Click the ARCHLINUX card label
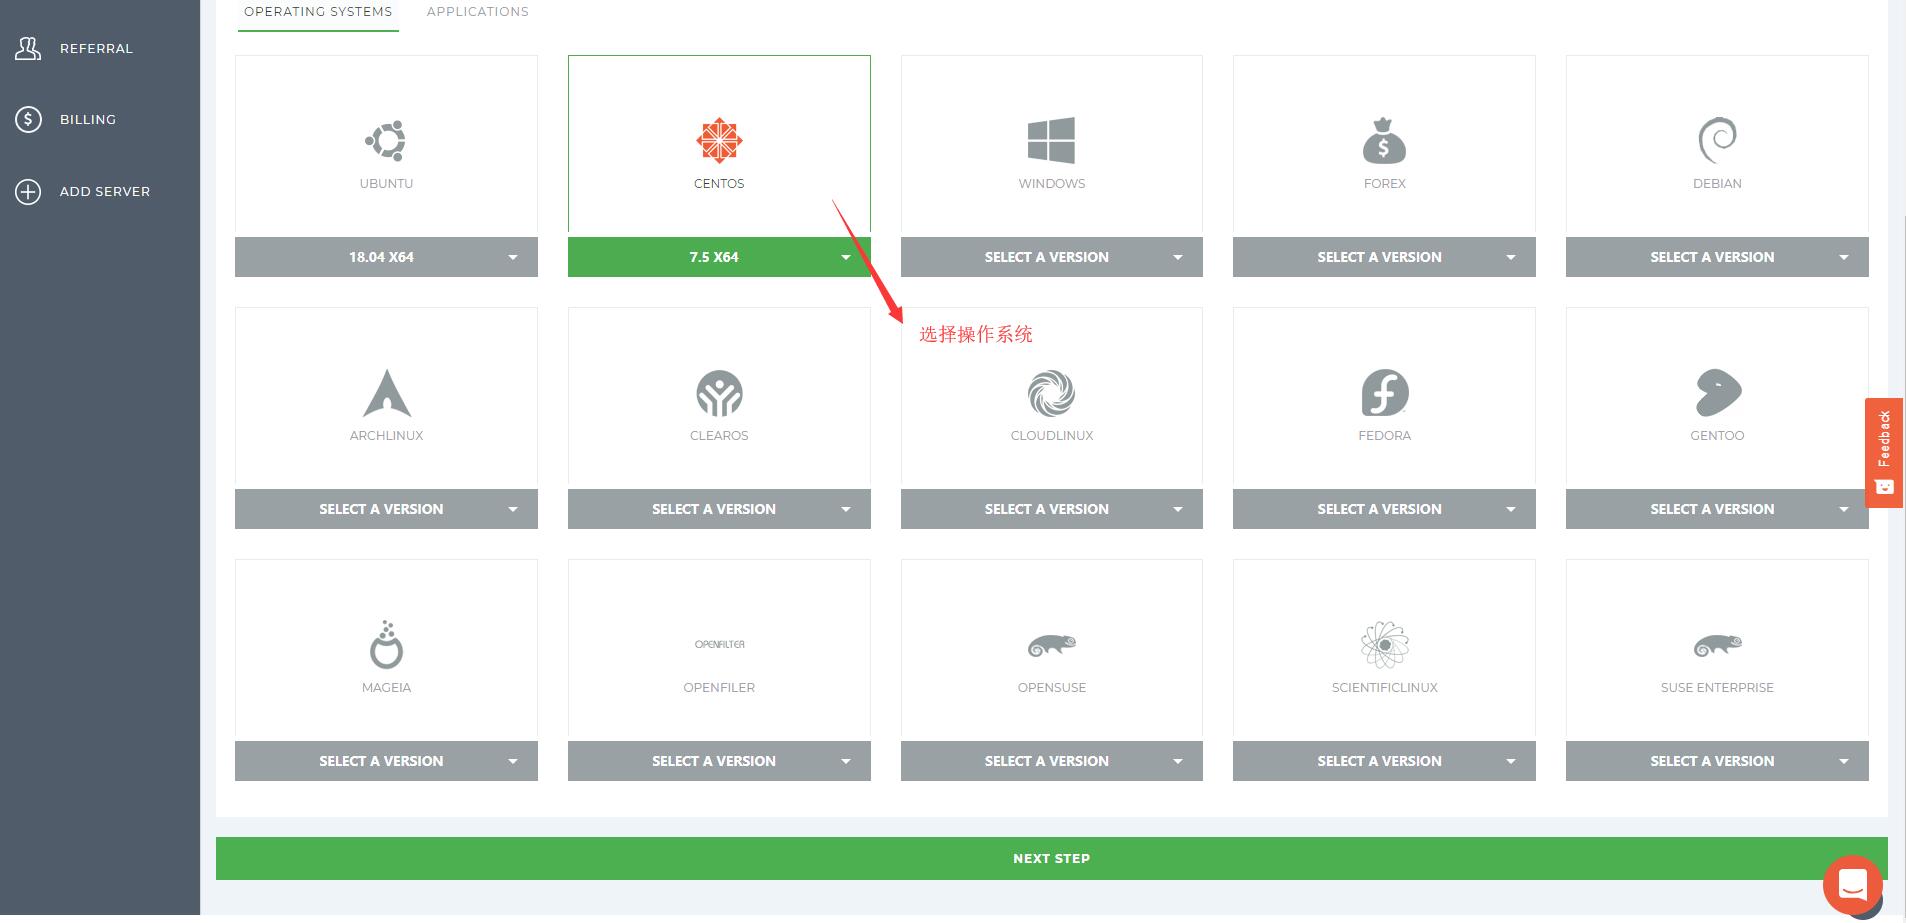The width and height of the screenshot is (1906, 923). [x=386, y=436]
